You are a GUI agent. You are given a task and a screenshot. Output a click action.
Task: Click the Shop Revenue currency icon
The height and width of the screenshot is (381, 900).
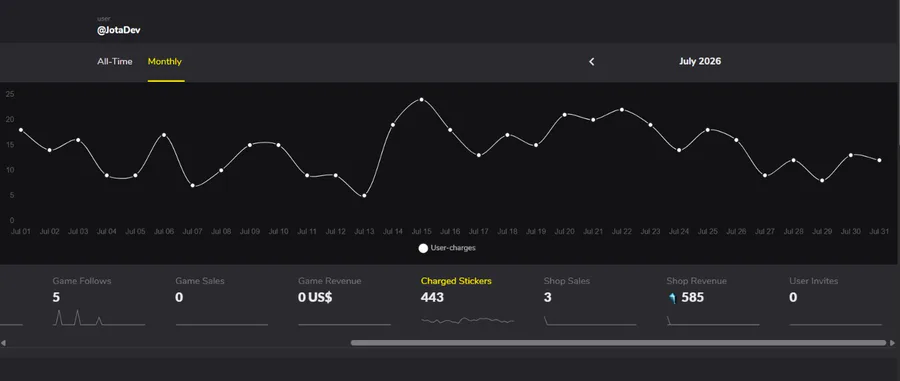(673, 298)
